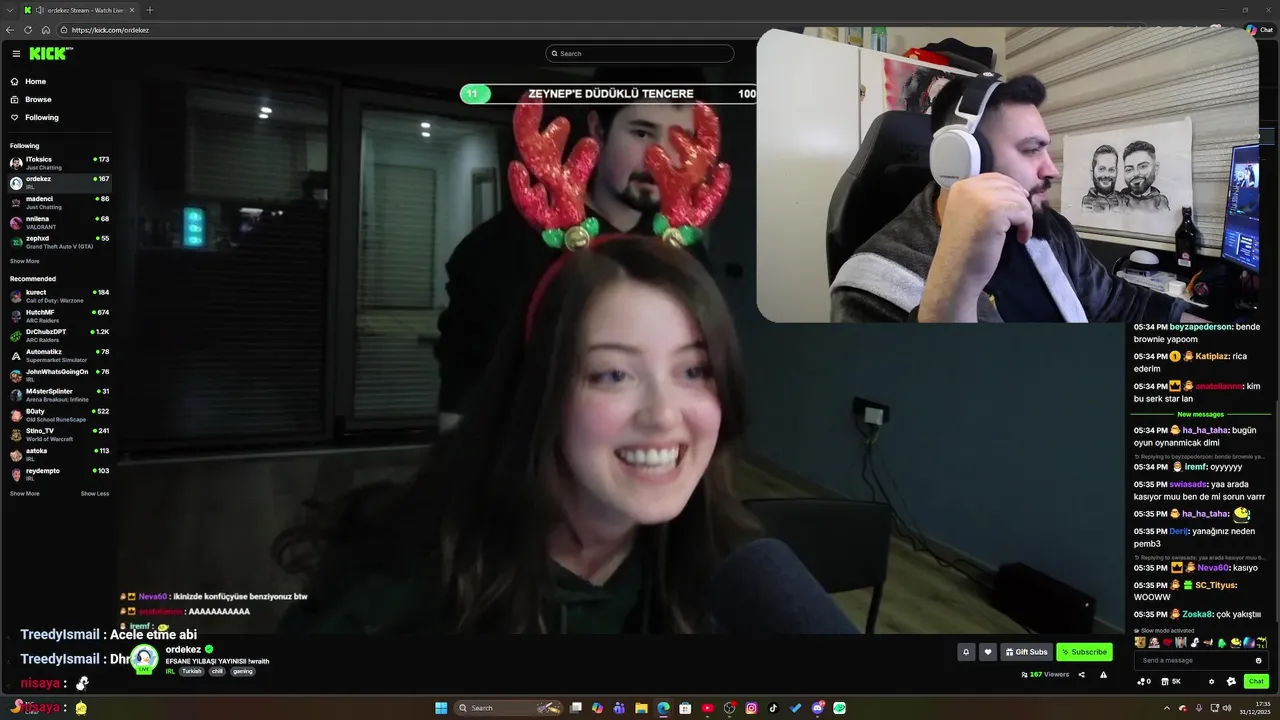Open JohnWhatsGoingOn IRL channel
Viewport: 1280px width, 720px height.
60,375
